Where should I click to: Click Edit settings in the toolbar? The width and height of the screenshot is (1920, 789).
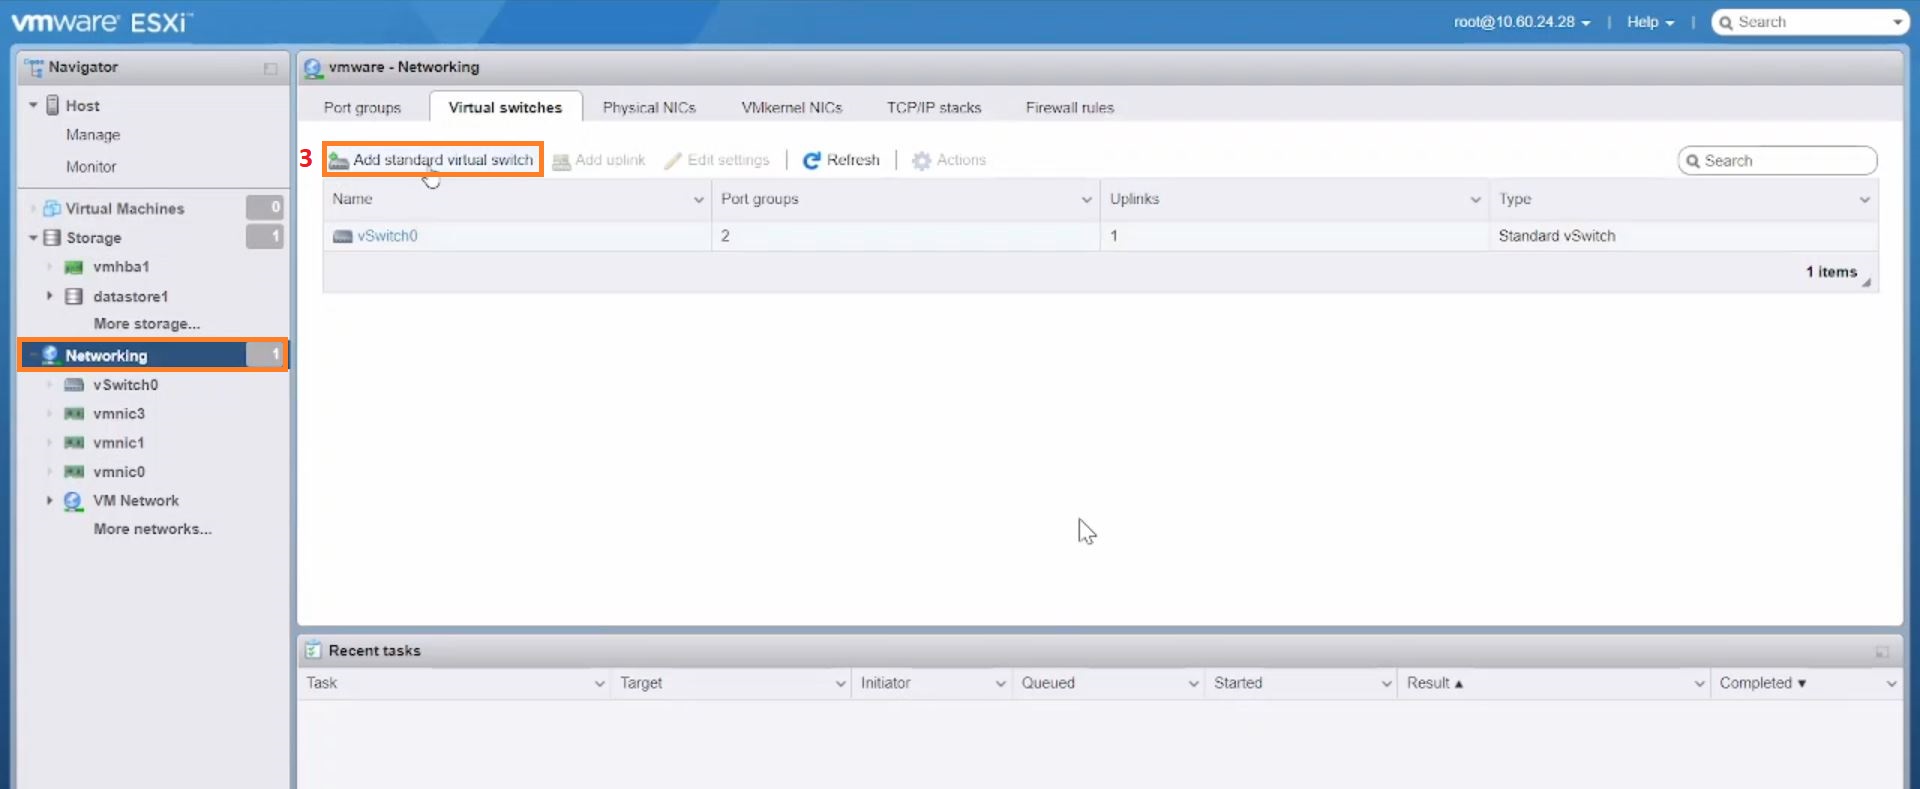717,160
